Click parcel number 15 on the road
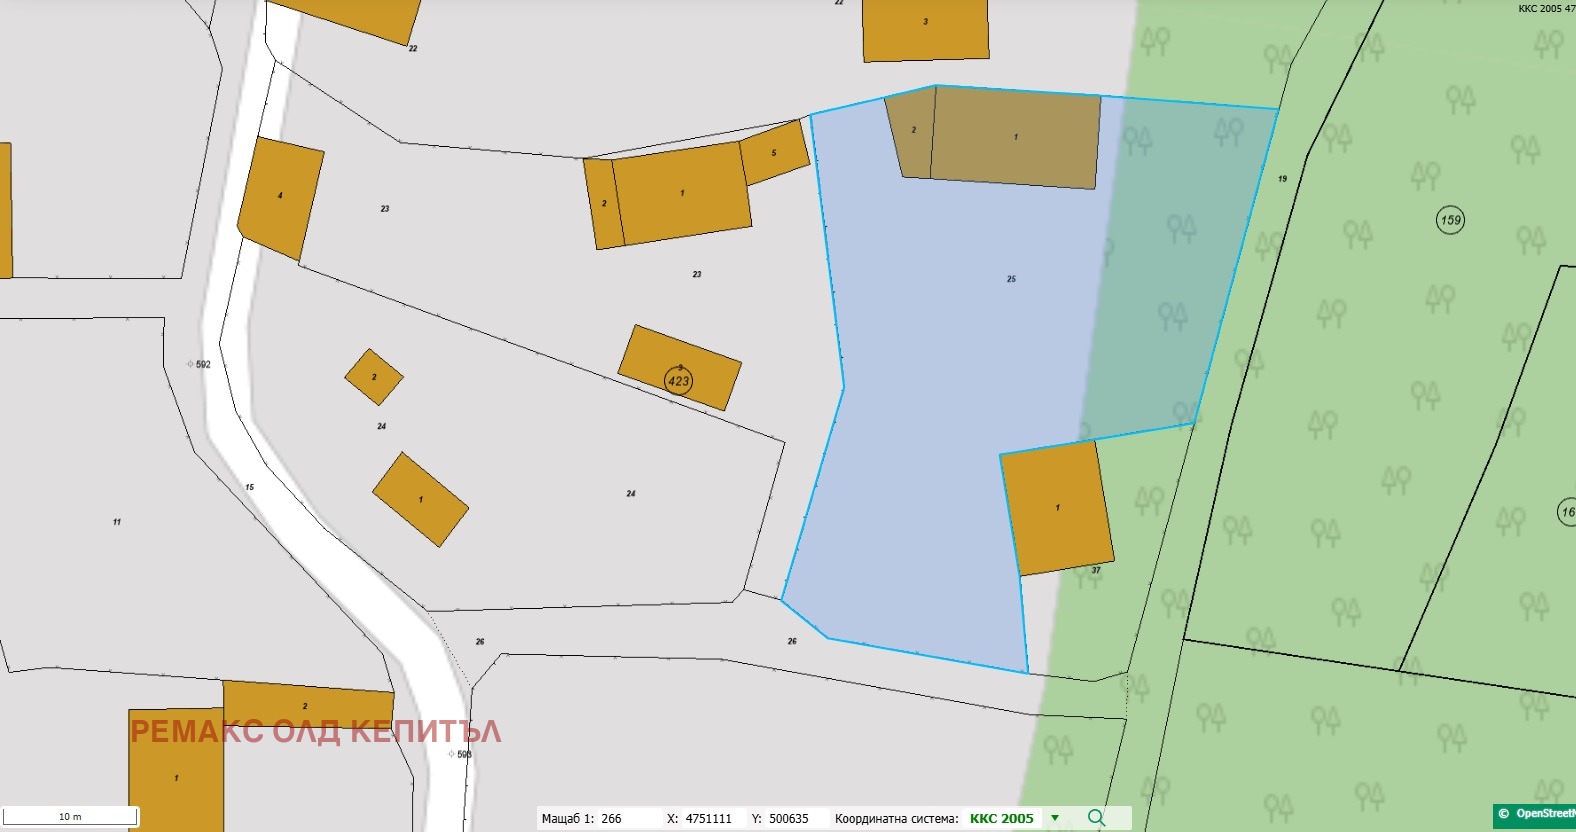Viewport: 1576px width, 832px height. coord(249,487)
